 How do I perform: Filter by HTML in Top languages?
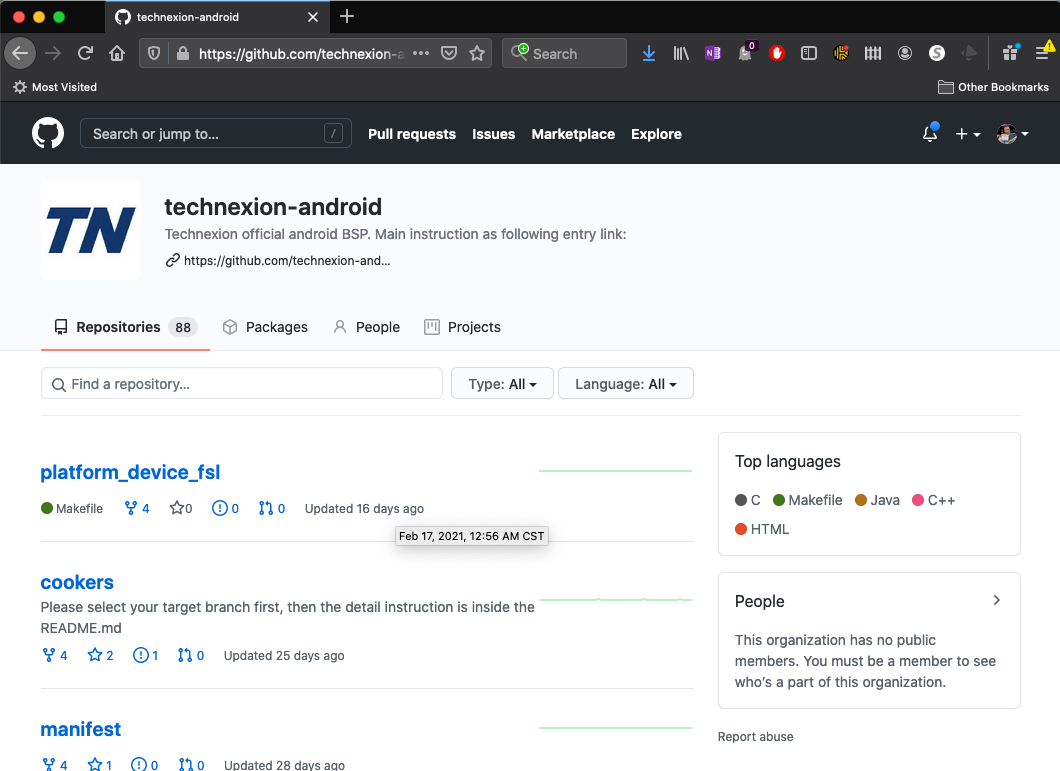pos(762,529)
